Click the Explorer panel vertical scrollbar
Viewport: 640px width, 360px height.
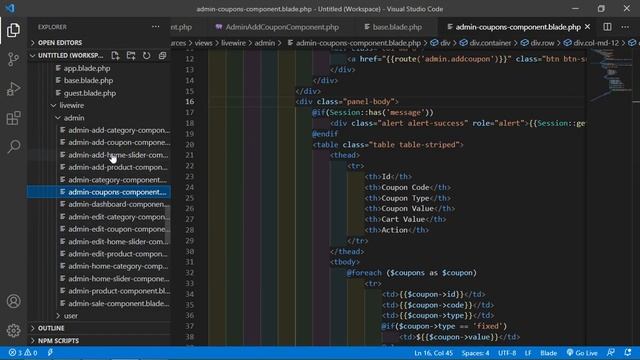click(168, 224)
